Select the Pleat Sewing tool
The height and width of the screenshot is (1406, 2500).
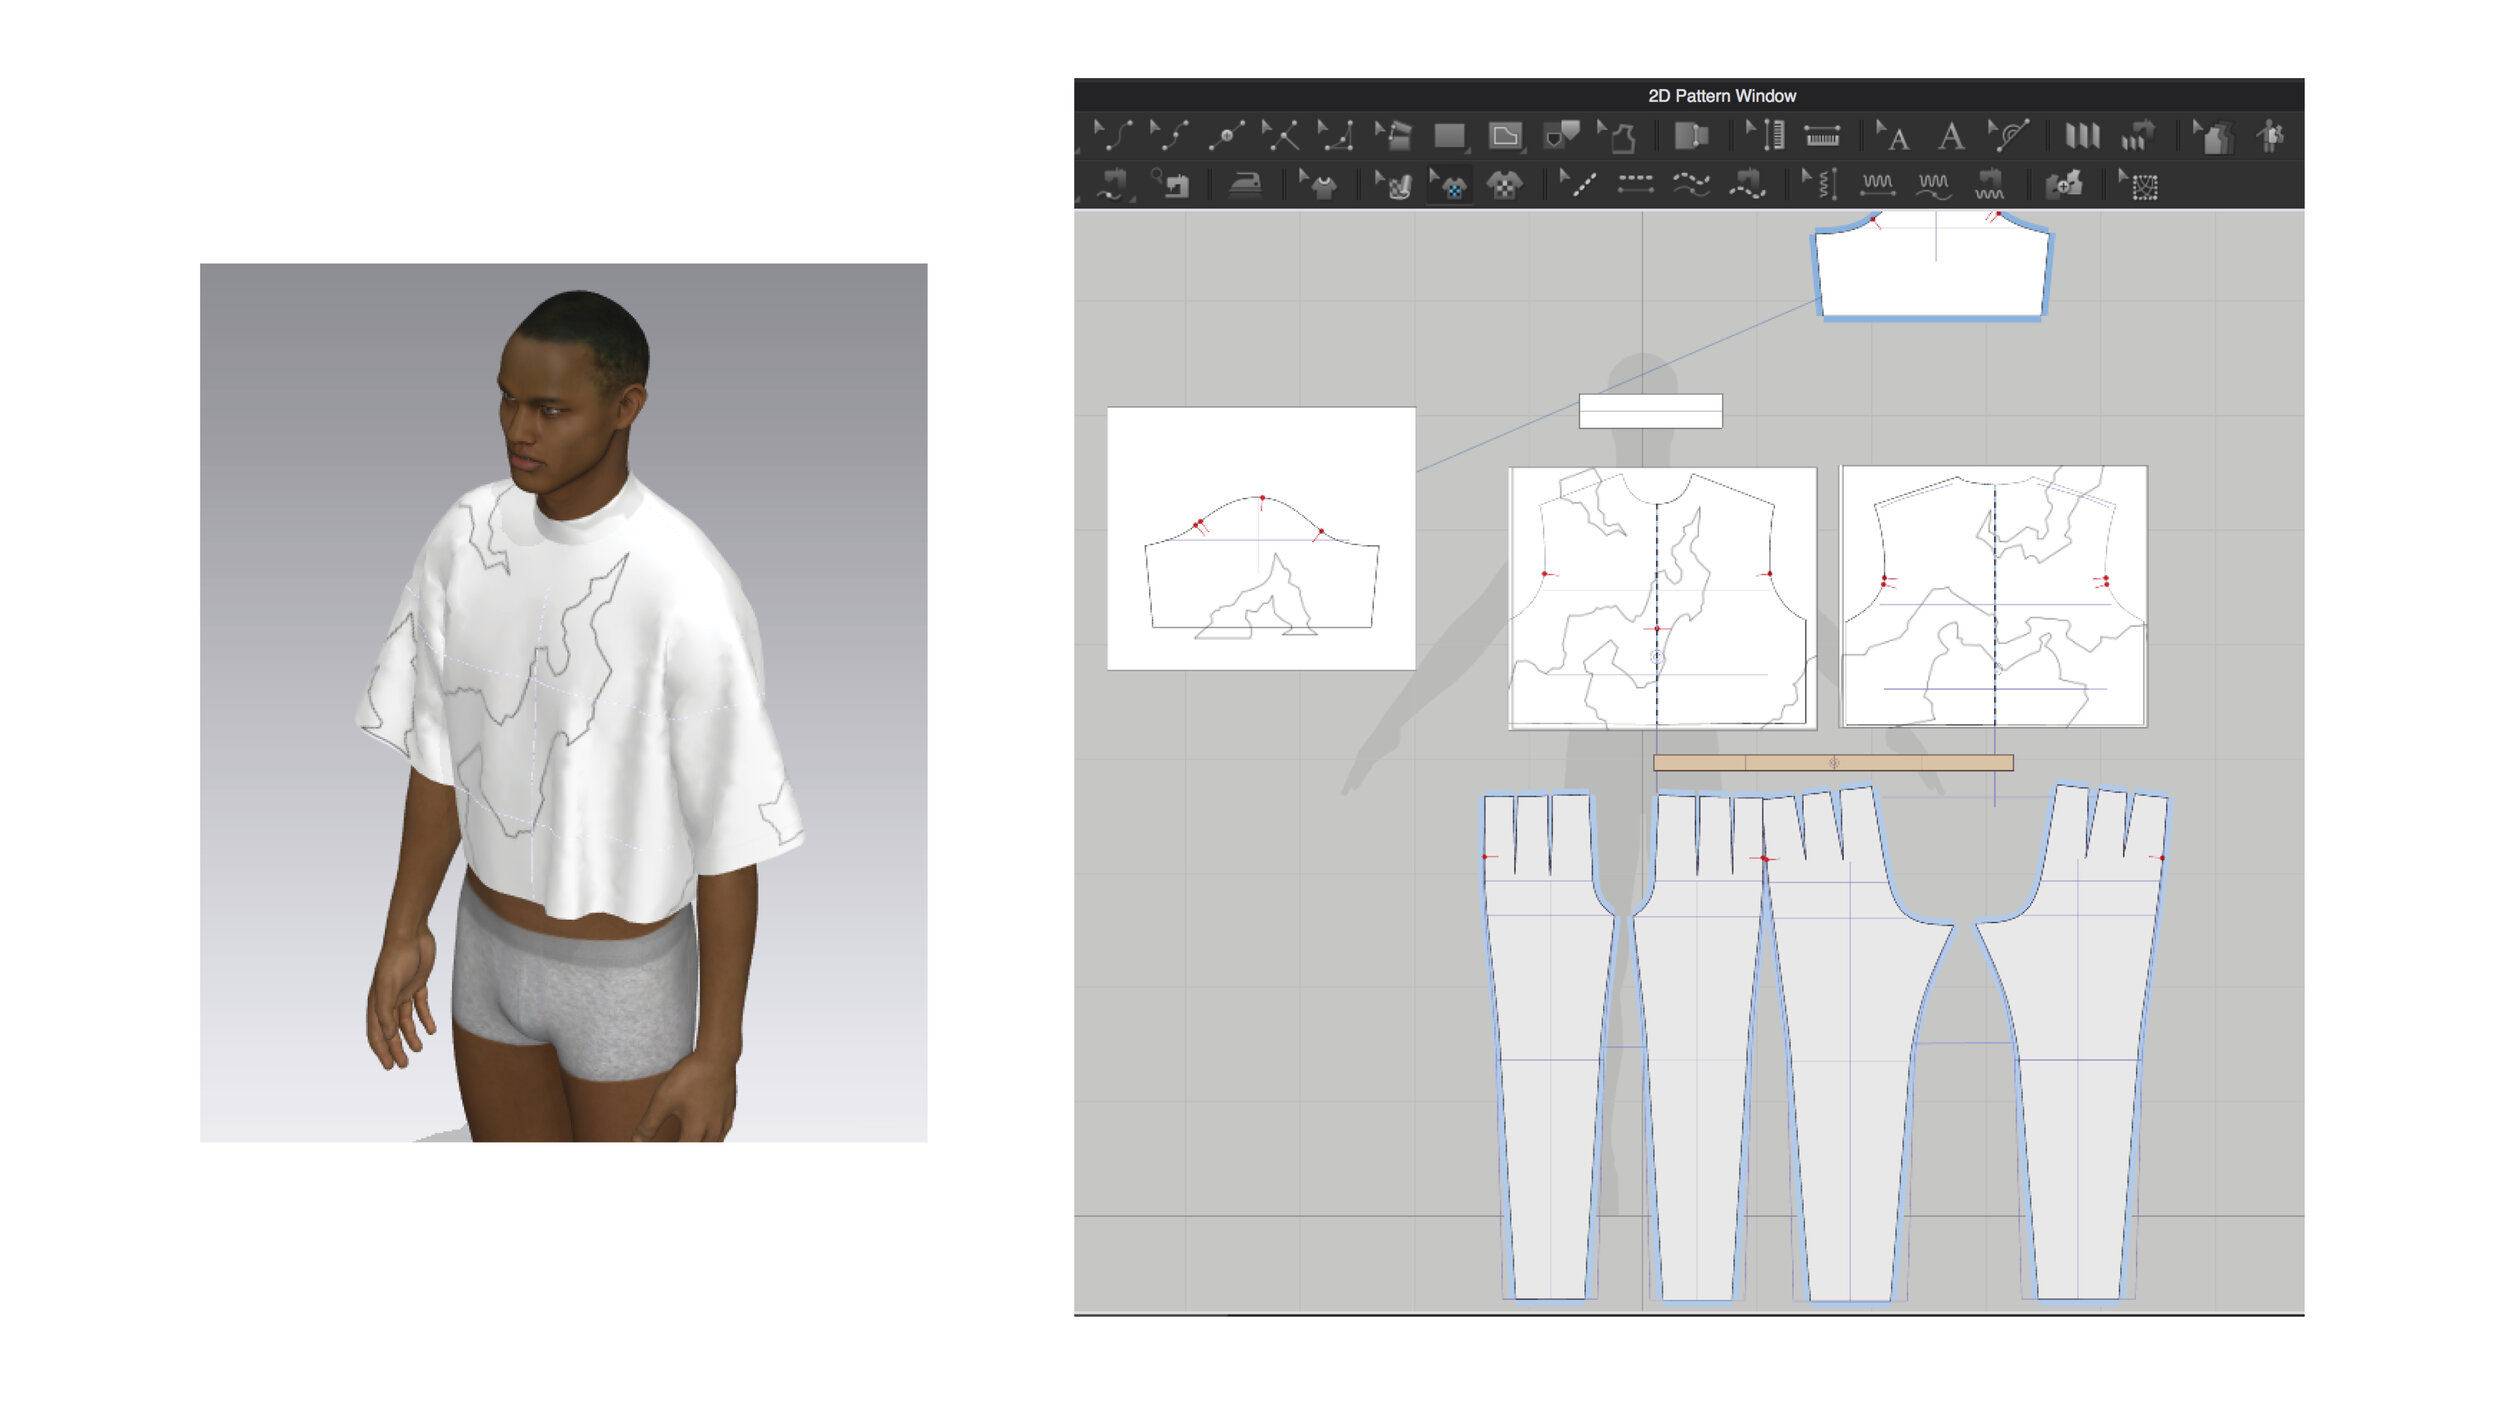click(x=2138, y=135)
